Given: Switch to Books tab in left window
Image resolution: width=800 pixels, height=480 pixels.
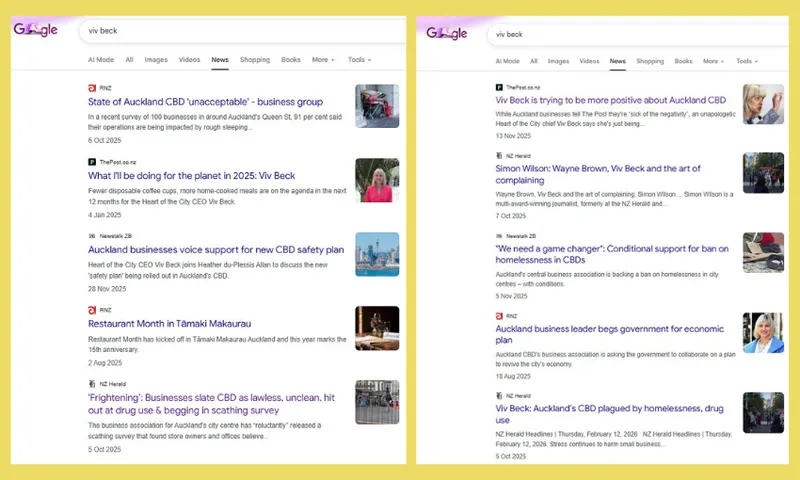Looking at the screenshot, I should pyautogui.click(x=291, y=60).
